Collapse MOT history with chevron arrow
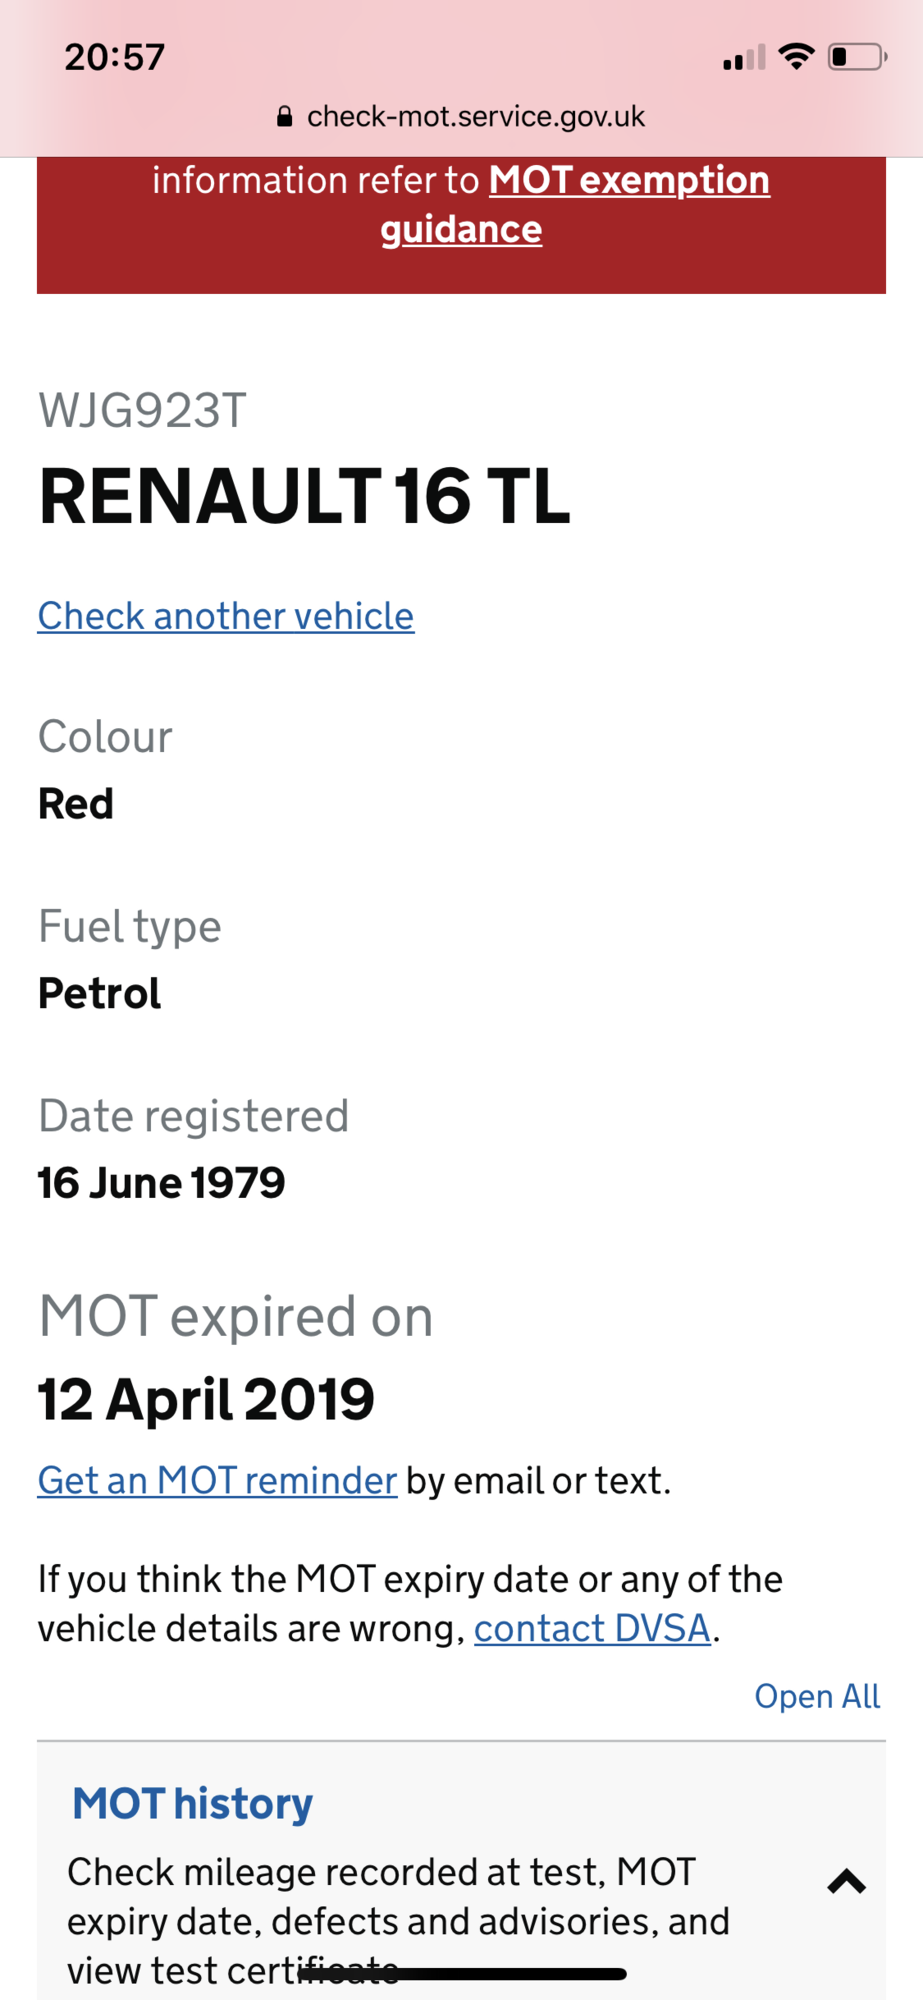Image resolution: width=923 pixels, height=2000 pixels. (846, 1882)
